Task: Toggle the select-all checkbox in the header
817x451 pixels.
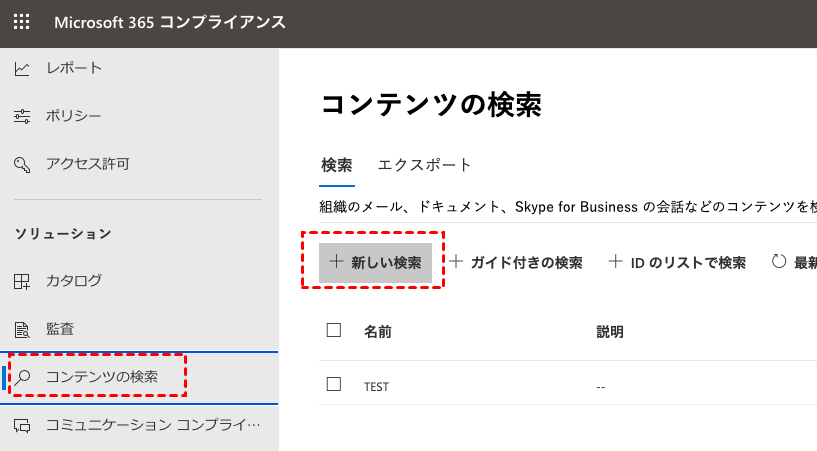Action: [334, 330]
